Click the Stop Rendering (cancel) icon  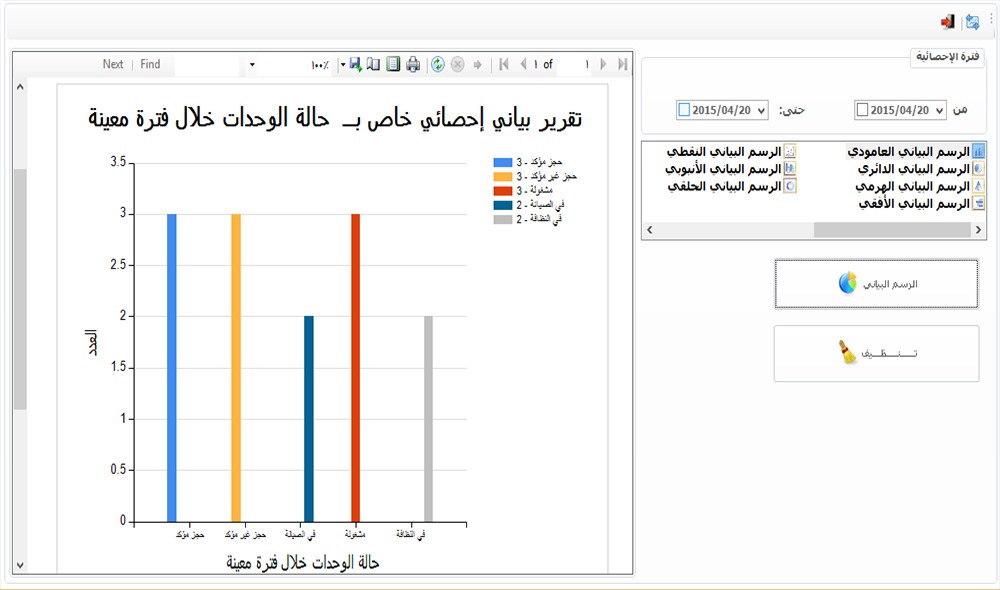[458, 63]
